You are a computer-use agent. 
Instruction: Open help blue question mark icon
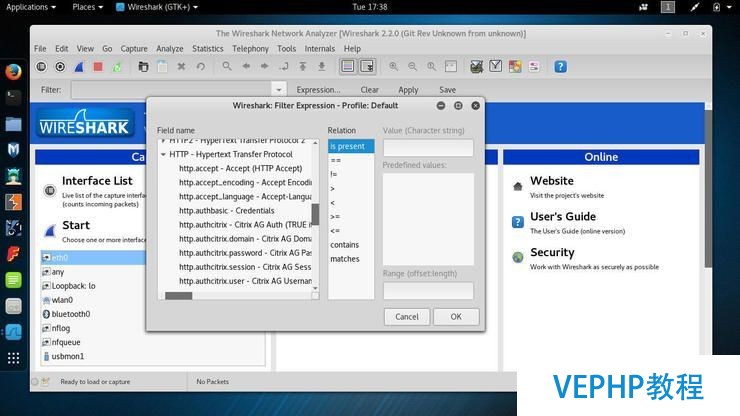pyautogui.click(x=560, y=67)
